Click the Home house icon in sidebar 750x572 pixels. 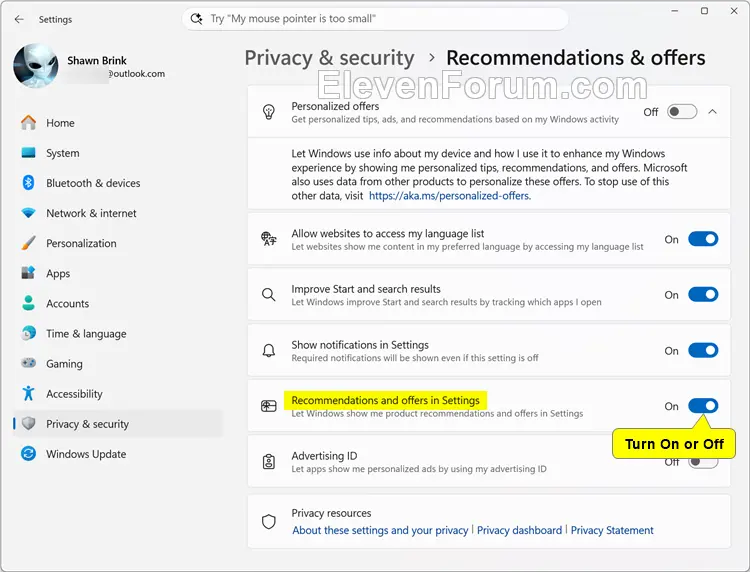pos(29,122)
